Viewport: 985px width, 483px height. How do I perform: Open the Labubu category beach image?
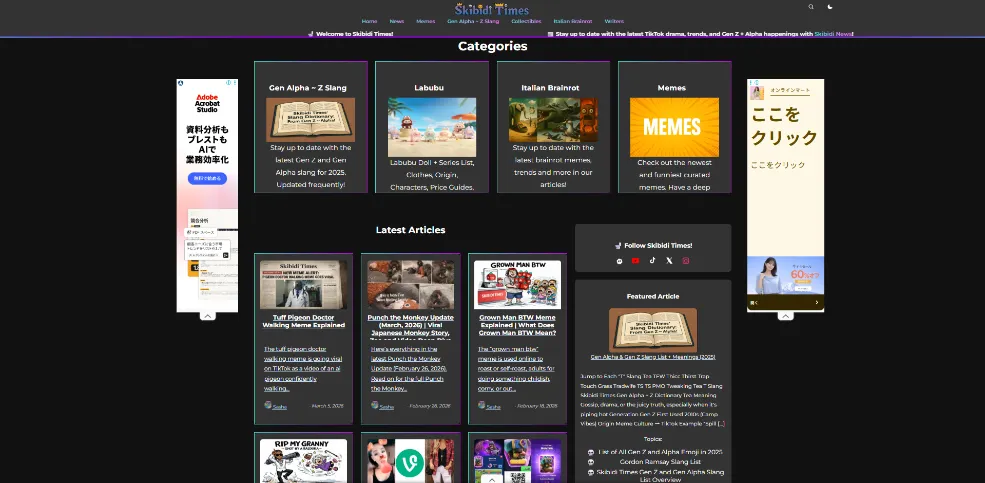pos(432,127)
